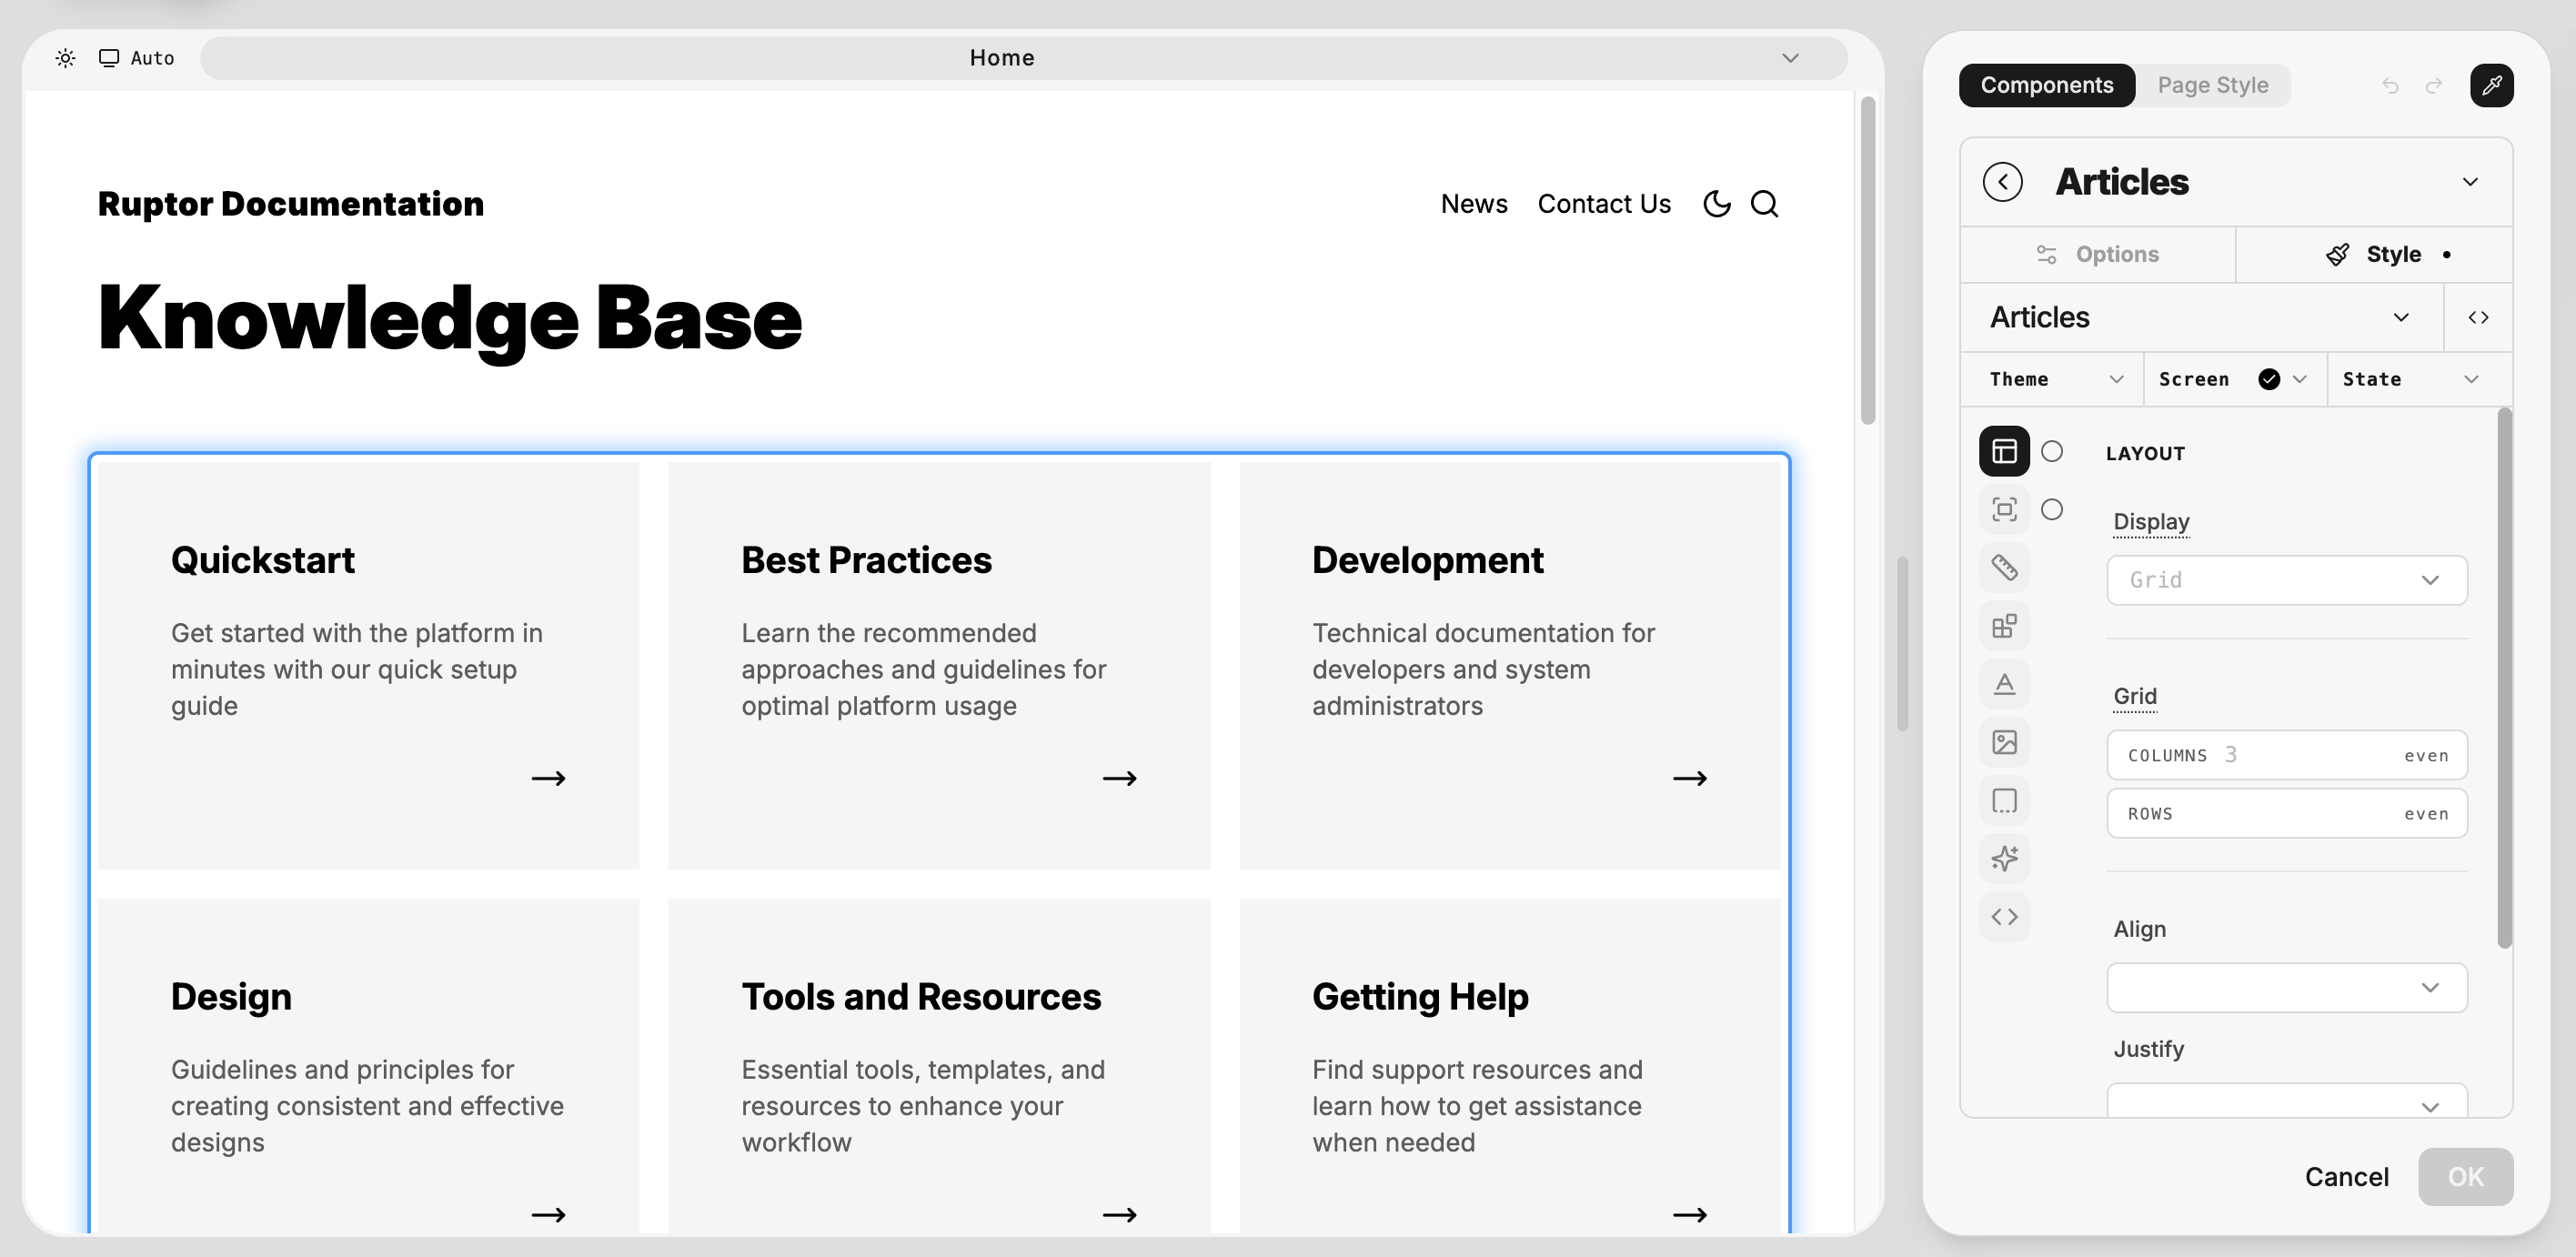Click the Best Practices card title
The width and height of the screenshot is (2576, 1257).
(866, 561)
